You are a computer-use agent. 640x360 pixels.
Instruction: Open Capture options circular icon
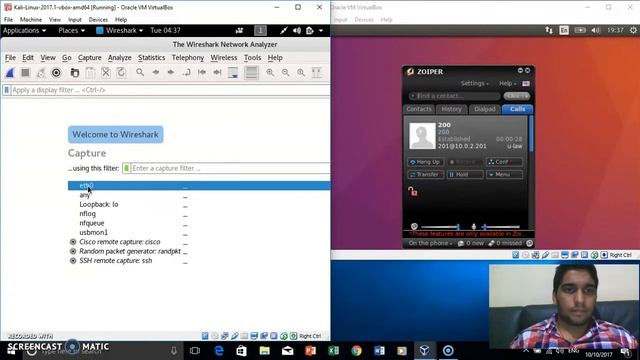(x=56, y=73)
